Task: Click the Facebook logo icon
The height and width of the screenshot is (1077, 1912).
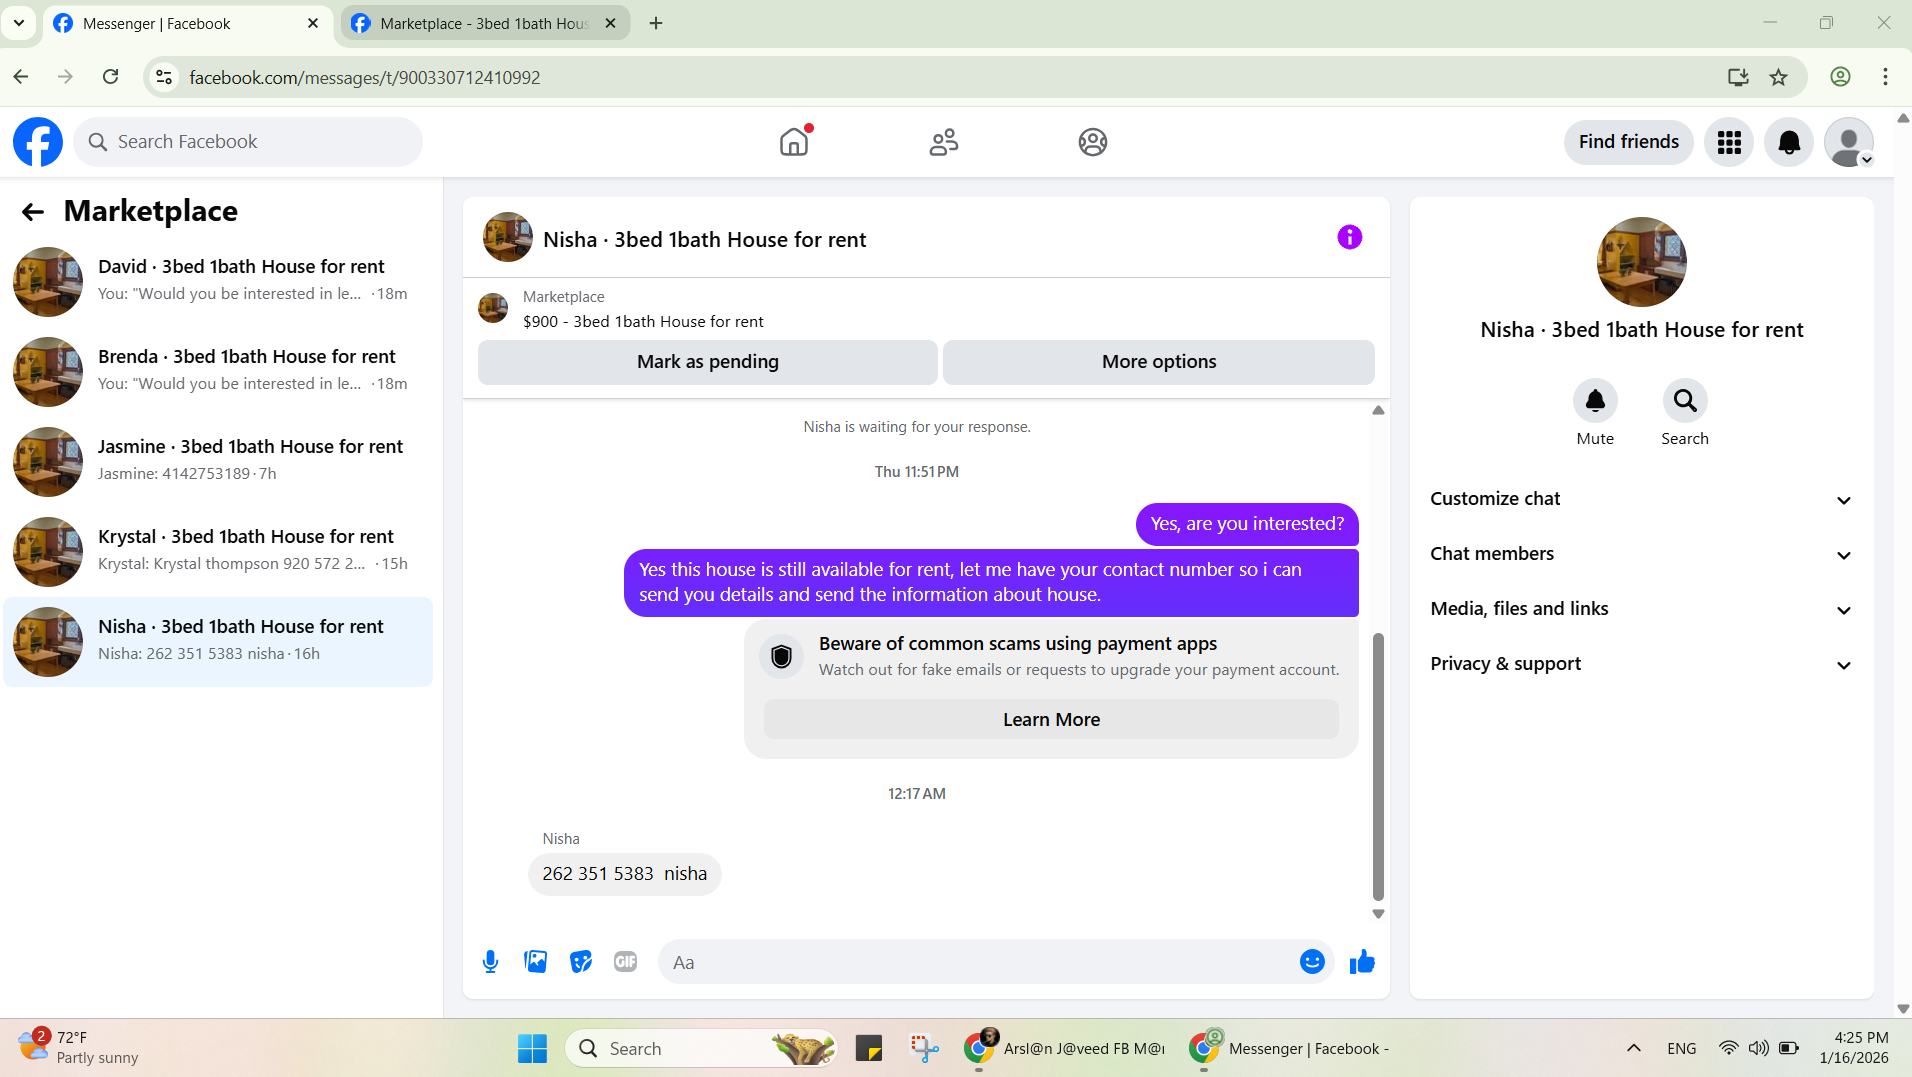Action: pos(38,142)
